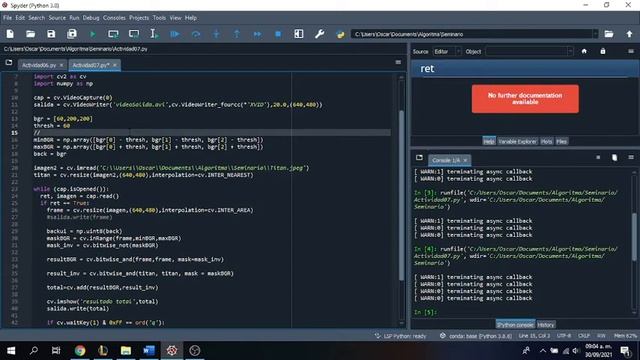
Task: Open the Projects menu
Action: click(139, 18)
